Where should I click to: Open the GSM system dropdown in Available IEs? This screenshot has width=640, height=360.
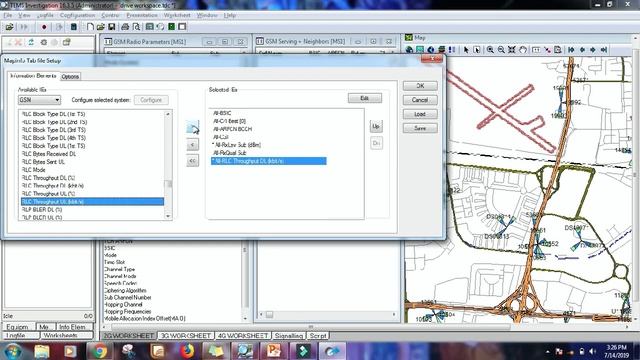pos(40,100)
